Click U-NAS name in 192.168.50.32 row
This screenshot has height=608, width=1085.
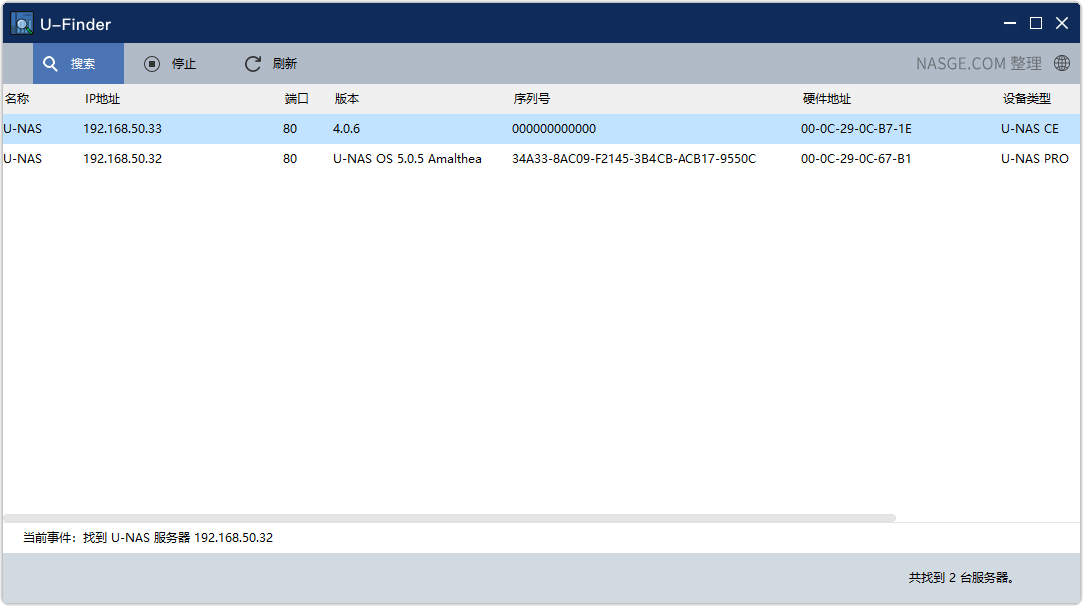point(22,158)
